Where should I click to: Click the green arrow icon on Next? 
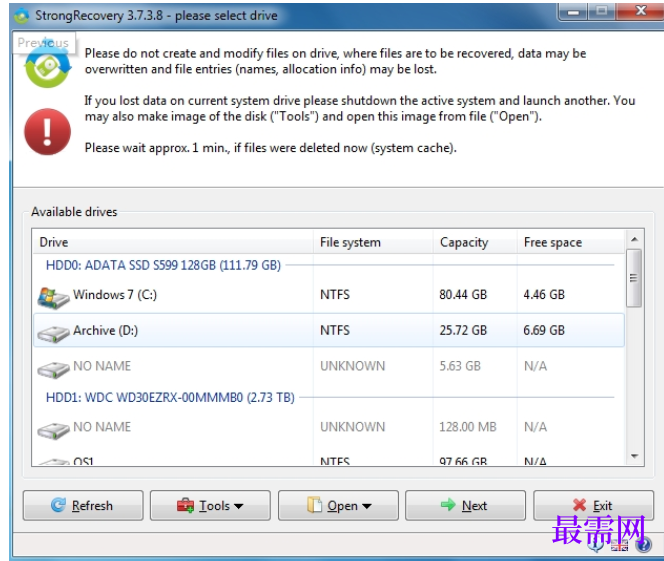[448, 504]
